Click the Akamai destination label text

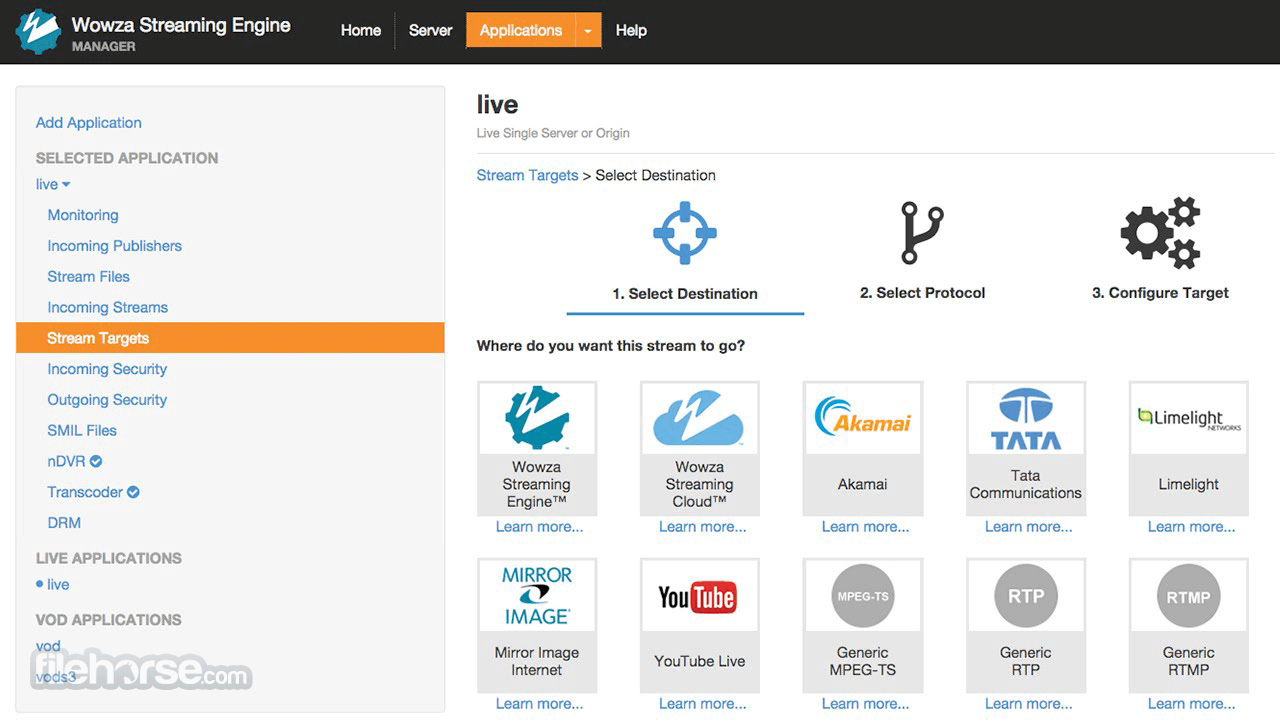click(x=863, y=484)
